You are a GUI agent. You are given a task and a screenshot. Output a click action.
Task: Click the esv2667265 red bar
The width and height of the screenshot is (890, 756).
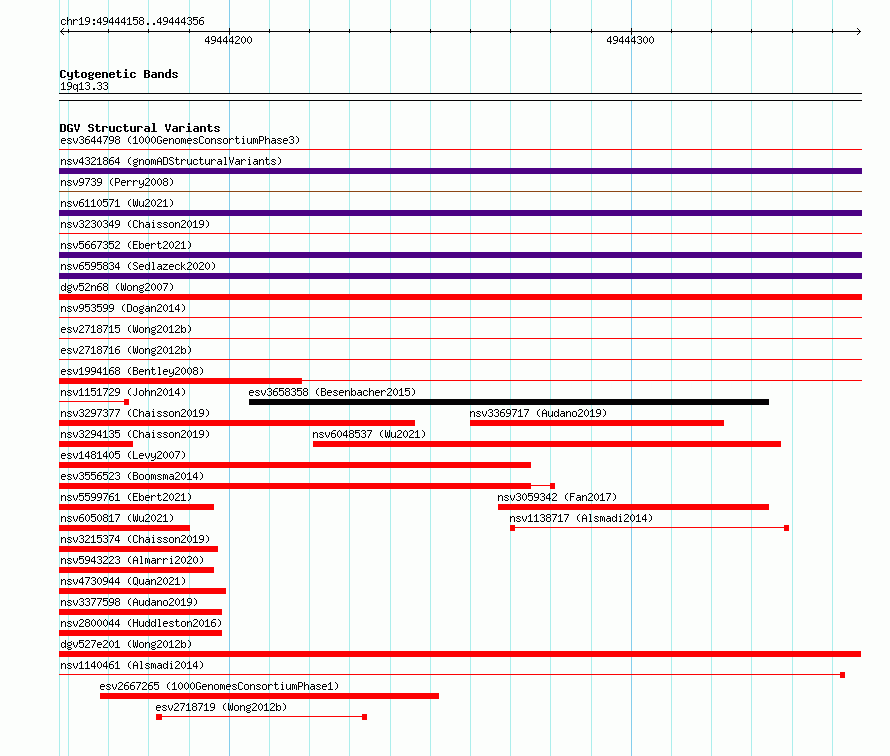coord(270,696)
